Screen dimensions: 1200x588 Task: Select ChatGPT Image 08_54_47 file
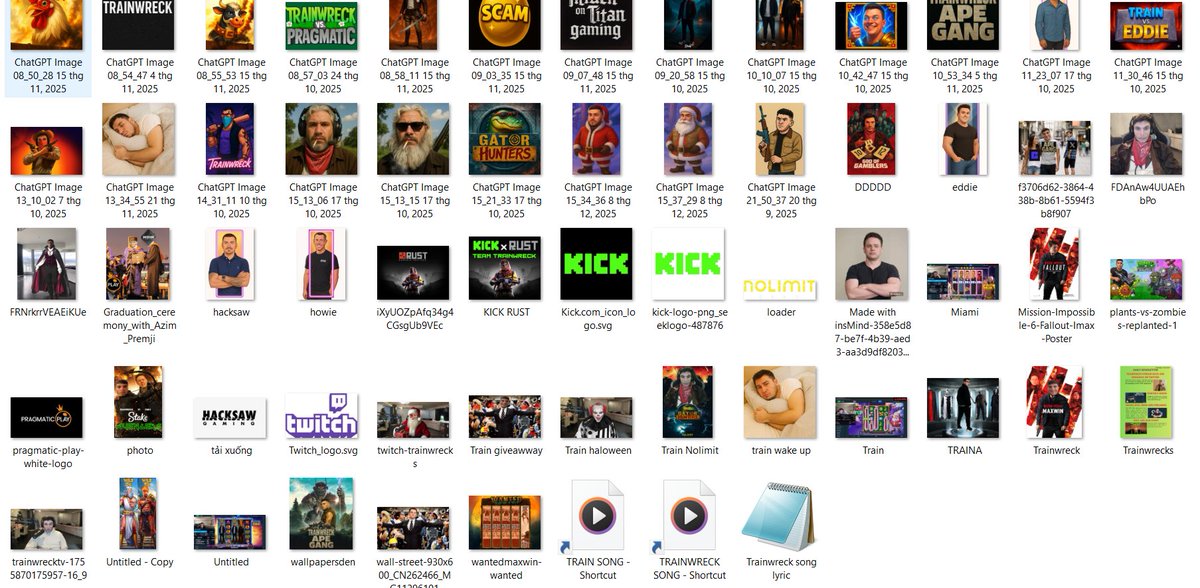[x=139, y=25]
